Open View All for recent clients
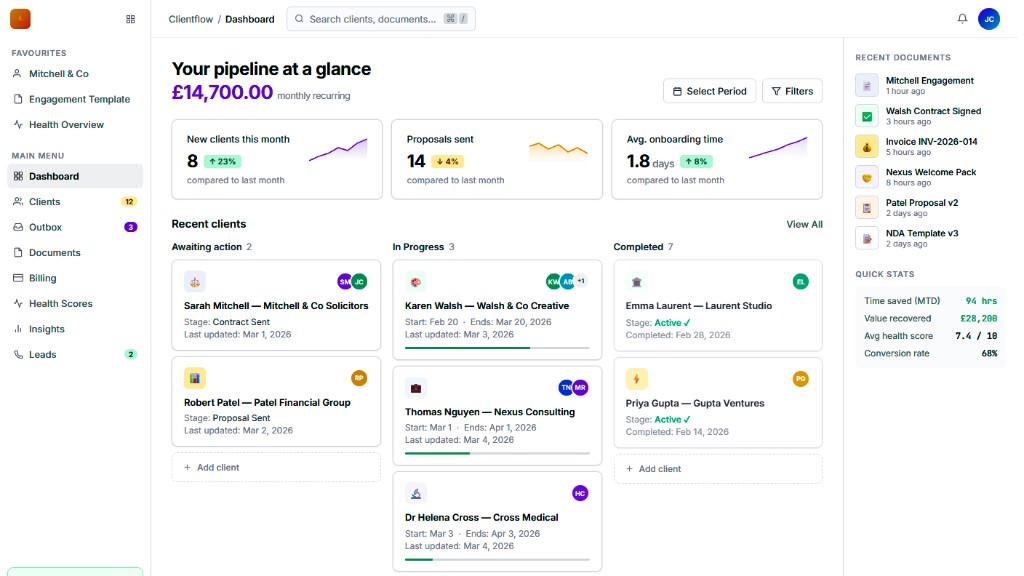The width and height of the screenshot is (1024, 576). click(804, 224)
